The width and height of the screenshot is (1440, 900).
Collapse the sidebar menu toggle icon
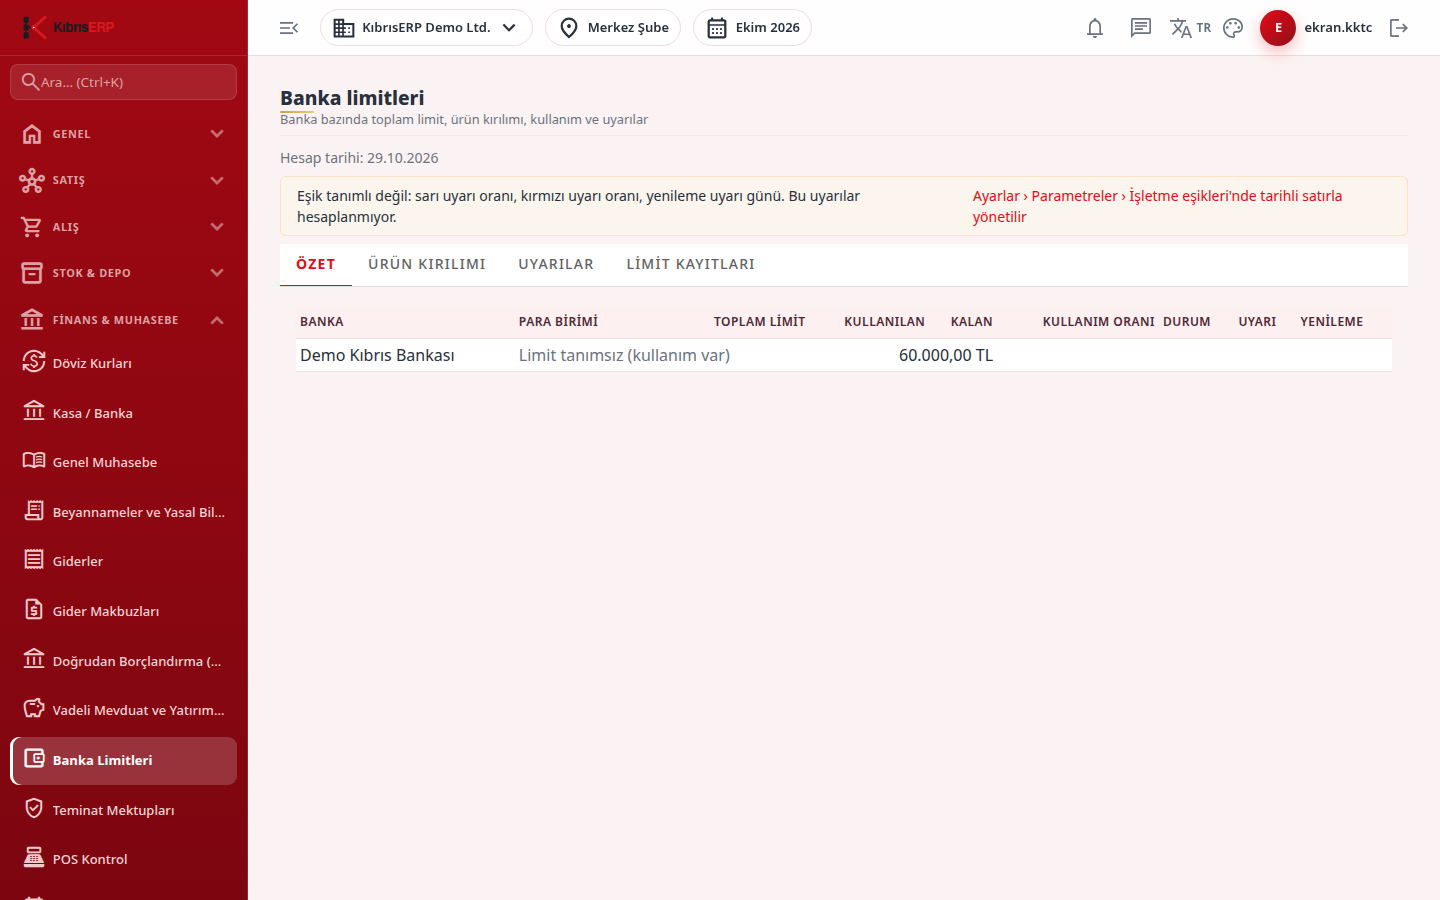point(289,28)
